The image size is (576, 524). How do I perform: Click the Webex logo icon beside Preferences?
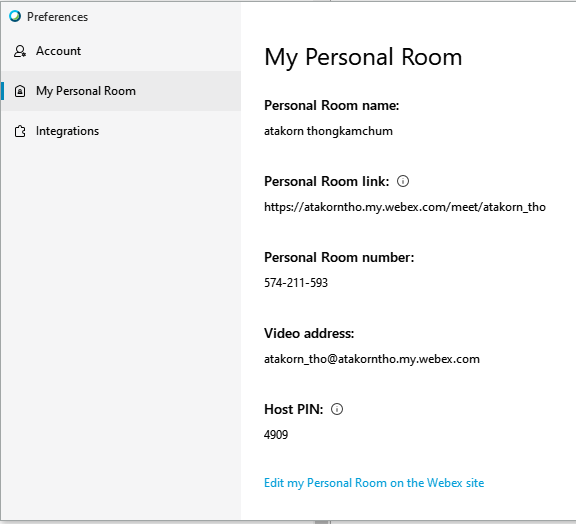point(15,16)
